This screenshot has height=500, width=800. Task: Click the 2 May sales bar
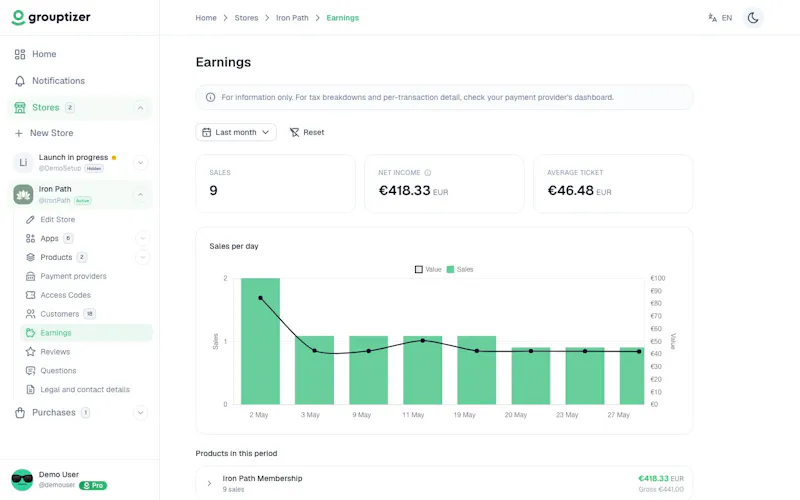(x=260, y=341)
